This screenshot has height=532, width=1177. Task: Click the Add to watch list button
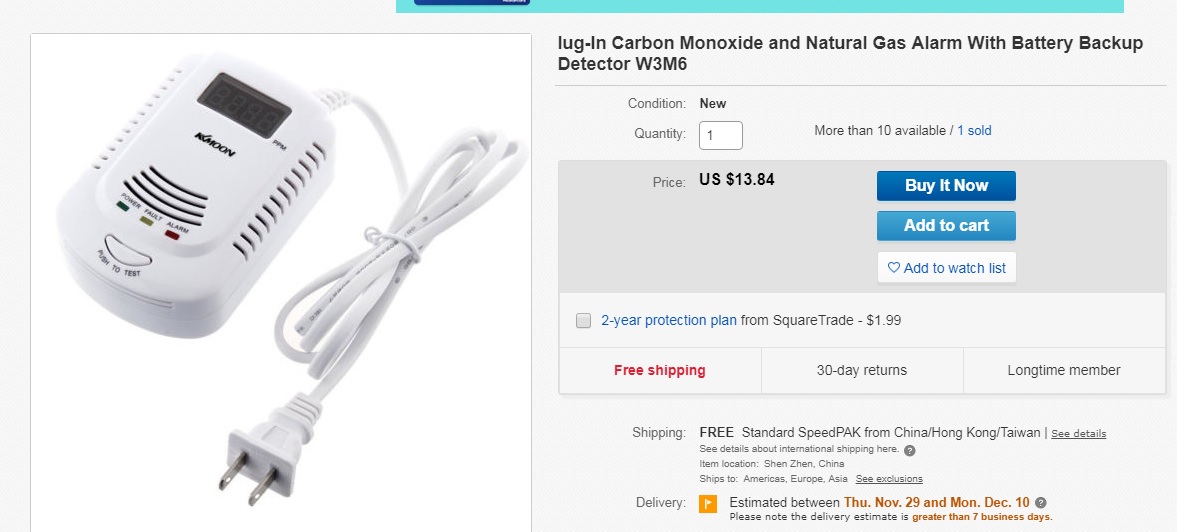[946, 268]
